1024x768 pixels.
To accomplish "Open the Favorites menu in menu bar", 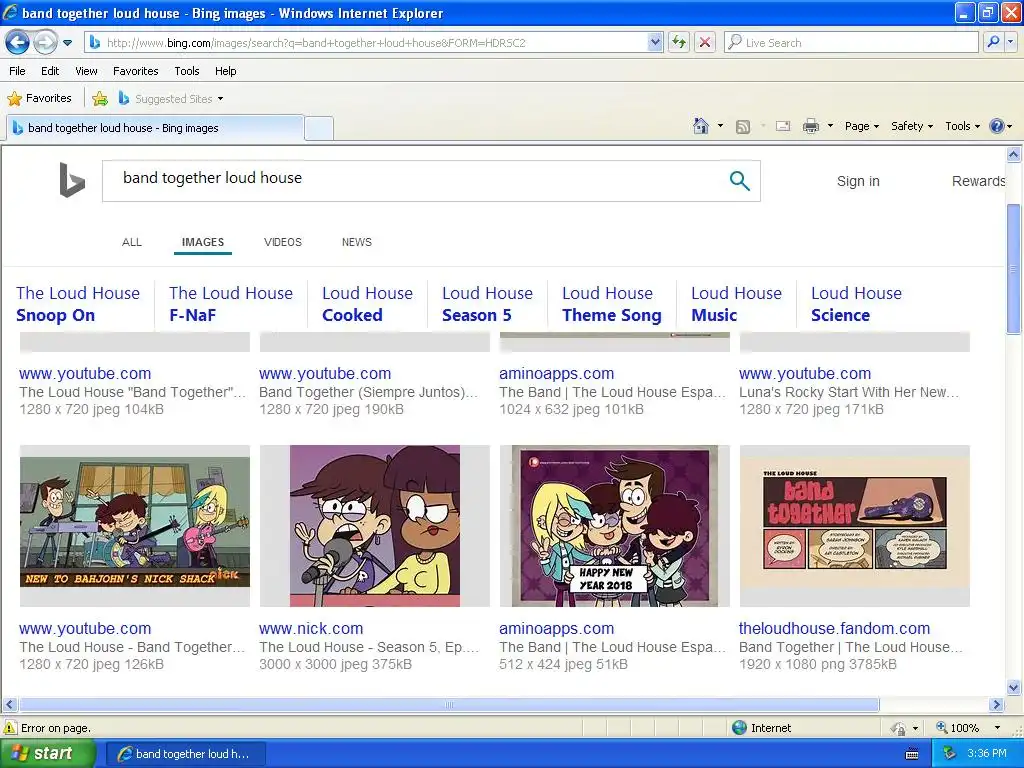I will coord(135,71).
